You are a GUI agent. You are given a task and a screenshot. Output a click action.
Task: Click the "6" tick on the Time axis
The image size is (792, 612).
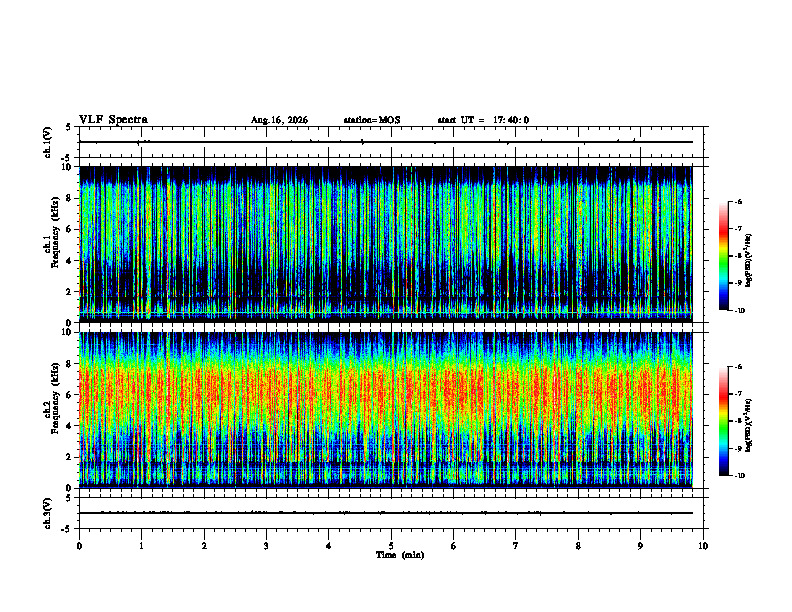click(x=454, y=546)
